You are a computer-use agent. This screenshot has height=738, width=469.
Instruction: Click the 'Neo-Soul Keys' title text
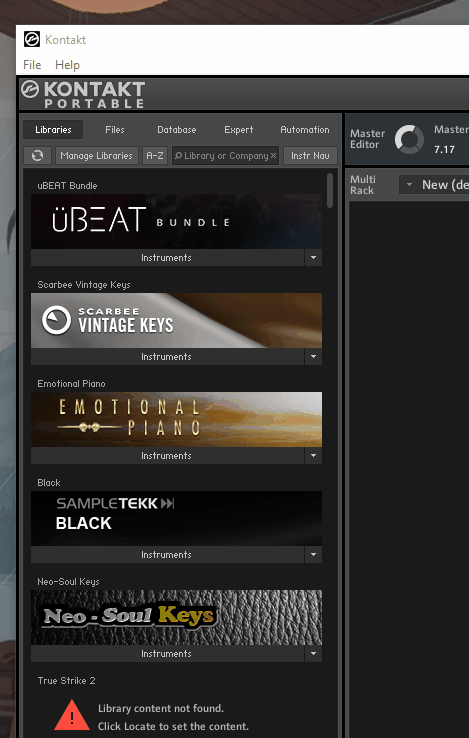point(68,582)
